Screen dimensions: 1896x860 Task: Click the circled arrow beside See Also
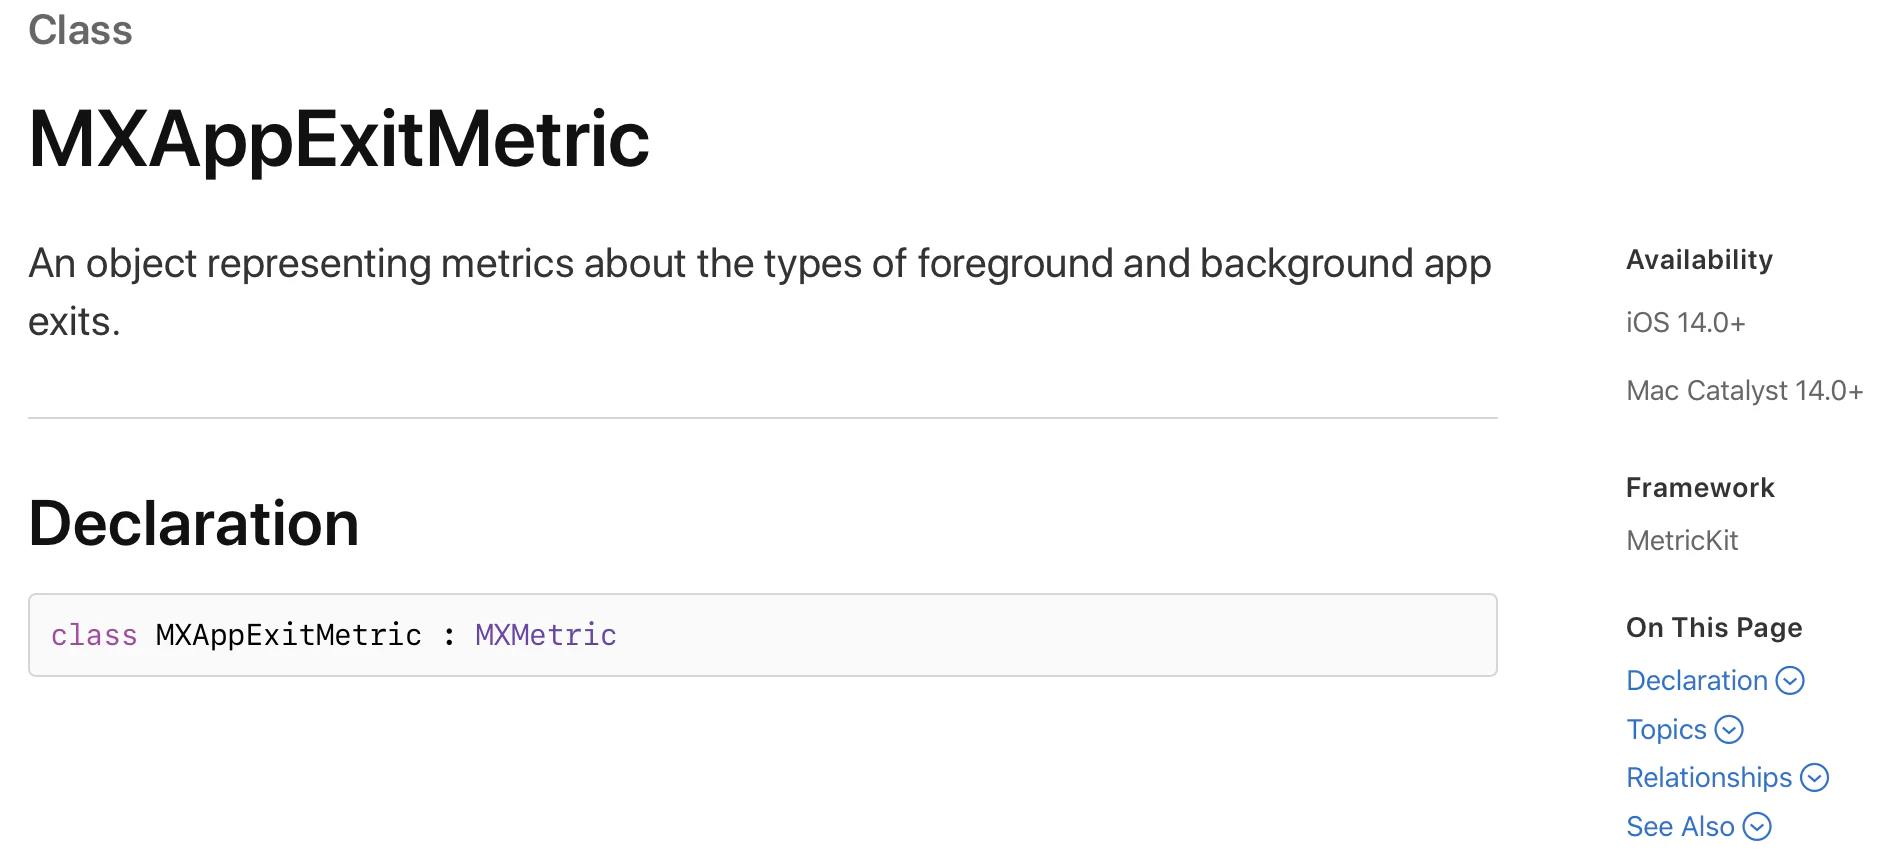point(1757,827)
